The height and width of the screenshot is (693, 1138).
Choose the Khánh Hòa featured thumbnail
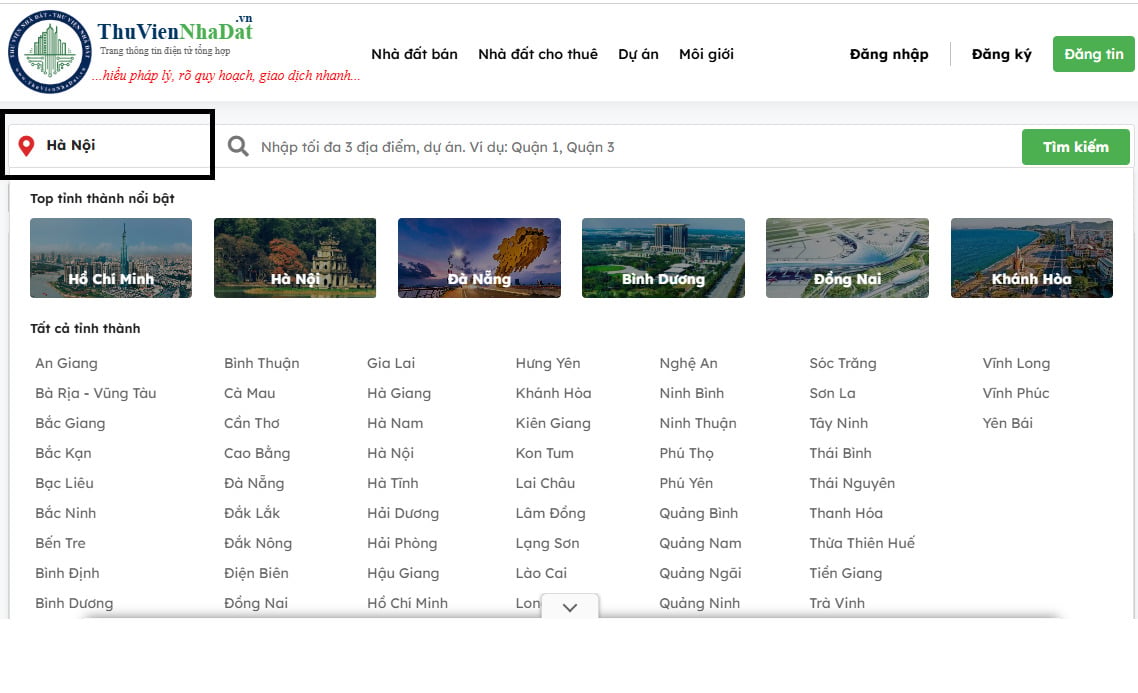[x=1031, y=258]
